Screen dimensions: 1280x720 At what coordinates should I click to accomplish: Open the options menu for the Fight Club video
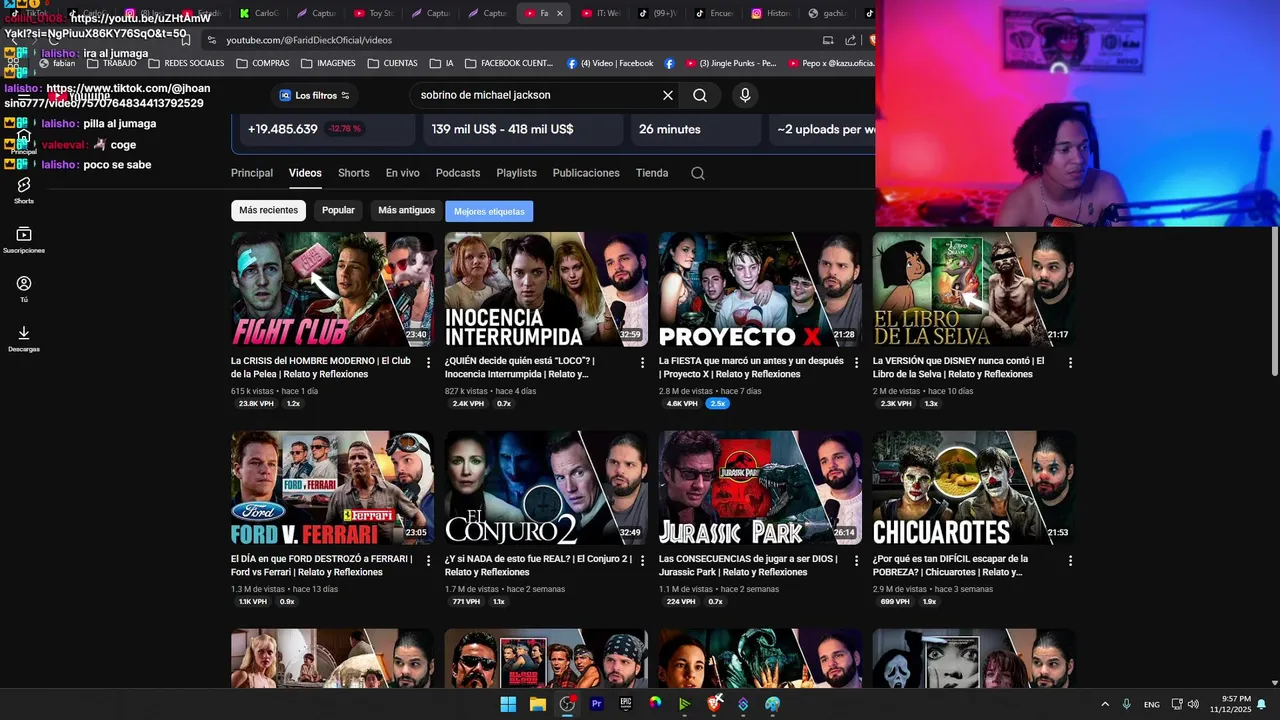tap(428, 363)
